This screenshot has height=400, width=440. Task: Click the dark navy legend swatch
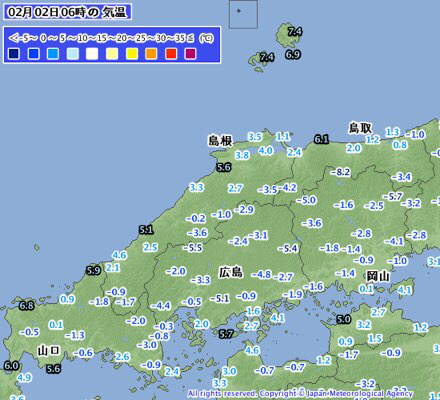(14, 54)
